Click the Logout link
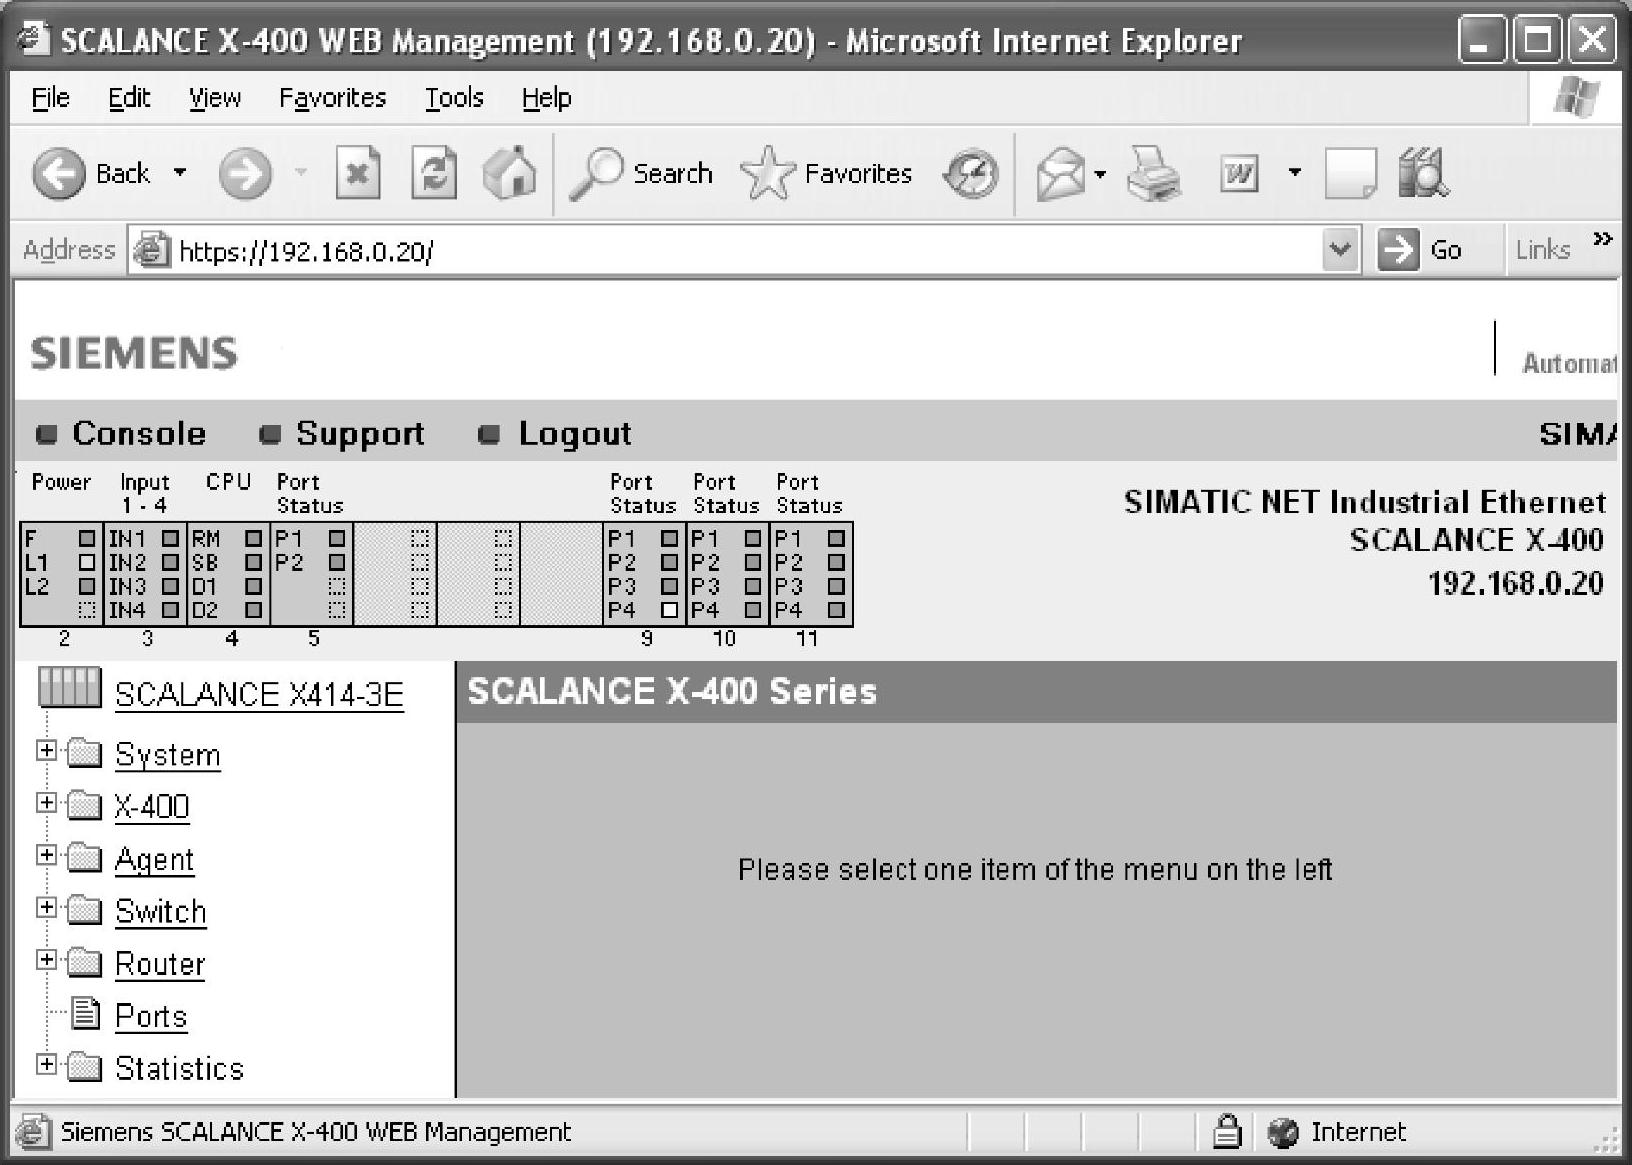This screenshot has width=1632, height=1165. point(575,433)
